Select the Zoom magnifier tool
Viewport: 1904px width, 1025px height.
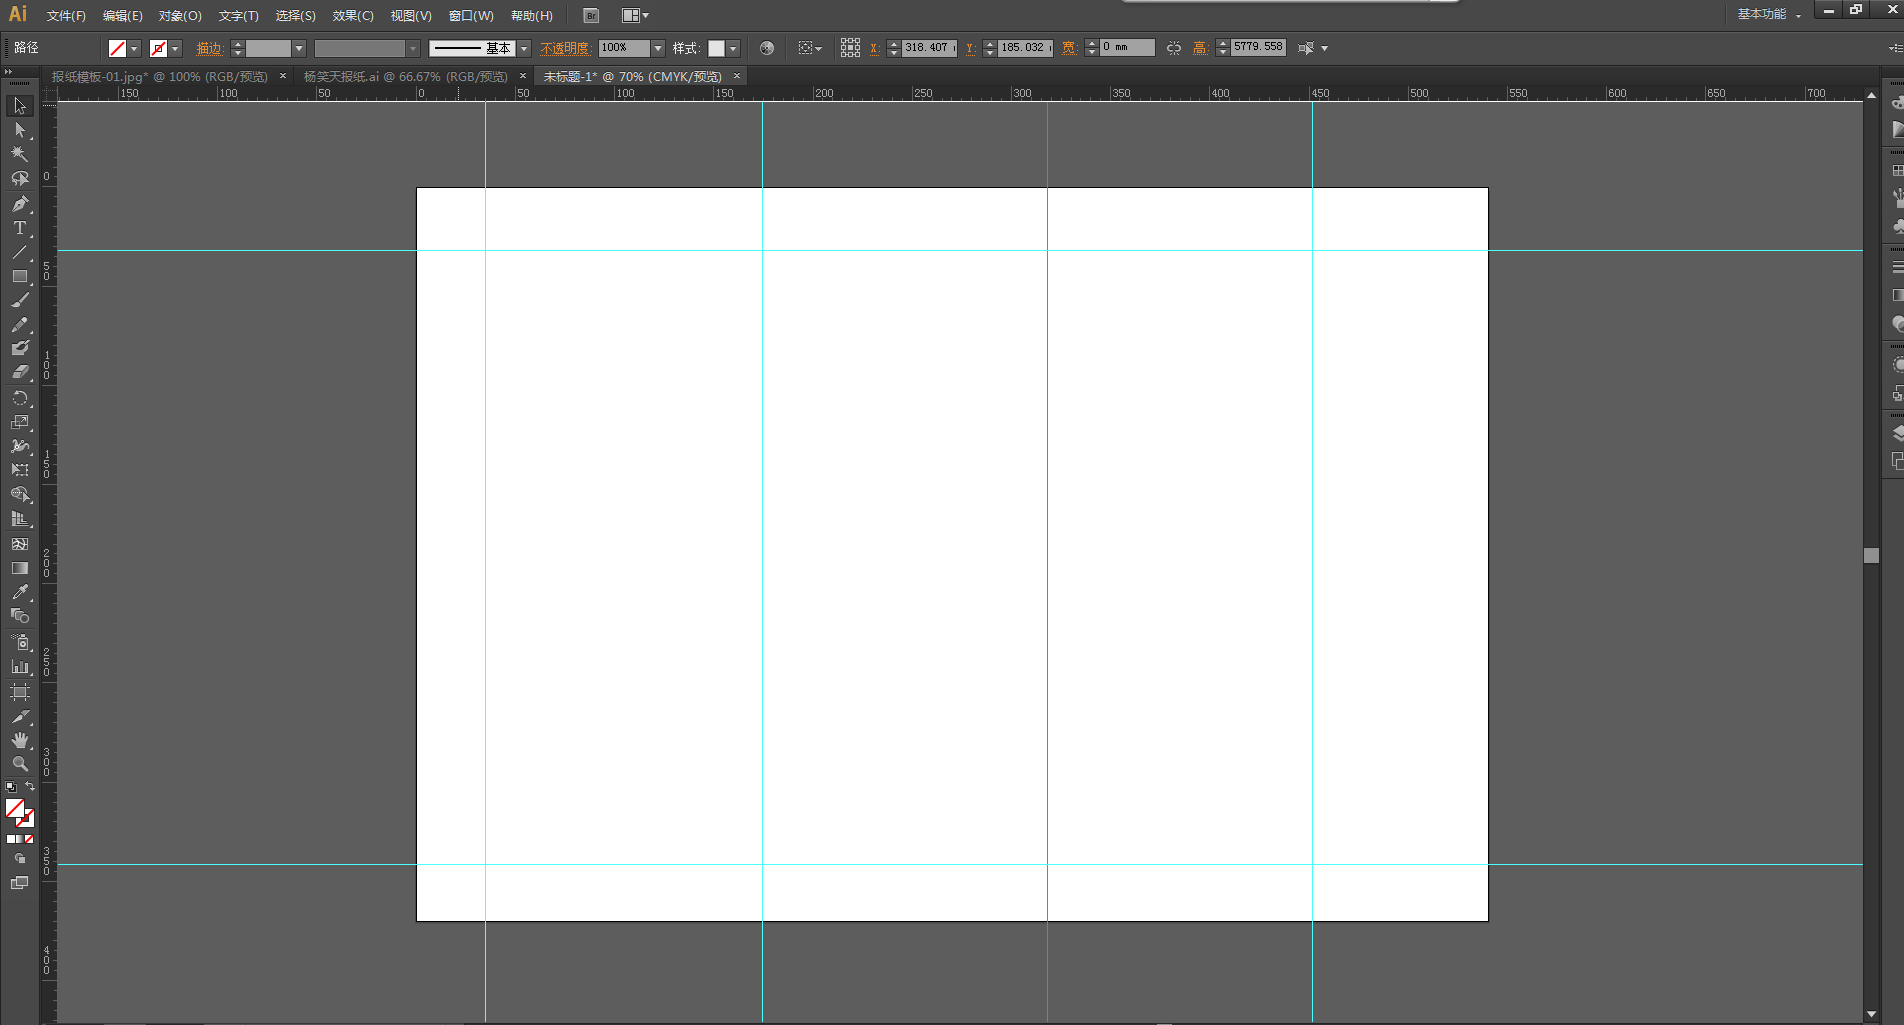pyautogui.click(x=20, y=764)
